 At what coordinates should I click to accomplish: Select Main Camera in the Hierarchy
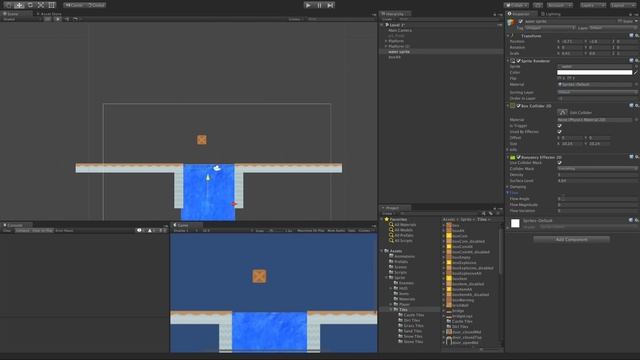pyautogui.click(x=400, y=30)
